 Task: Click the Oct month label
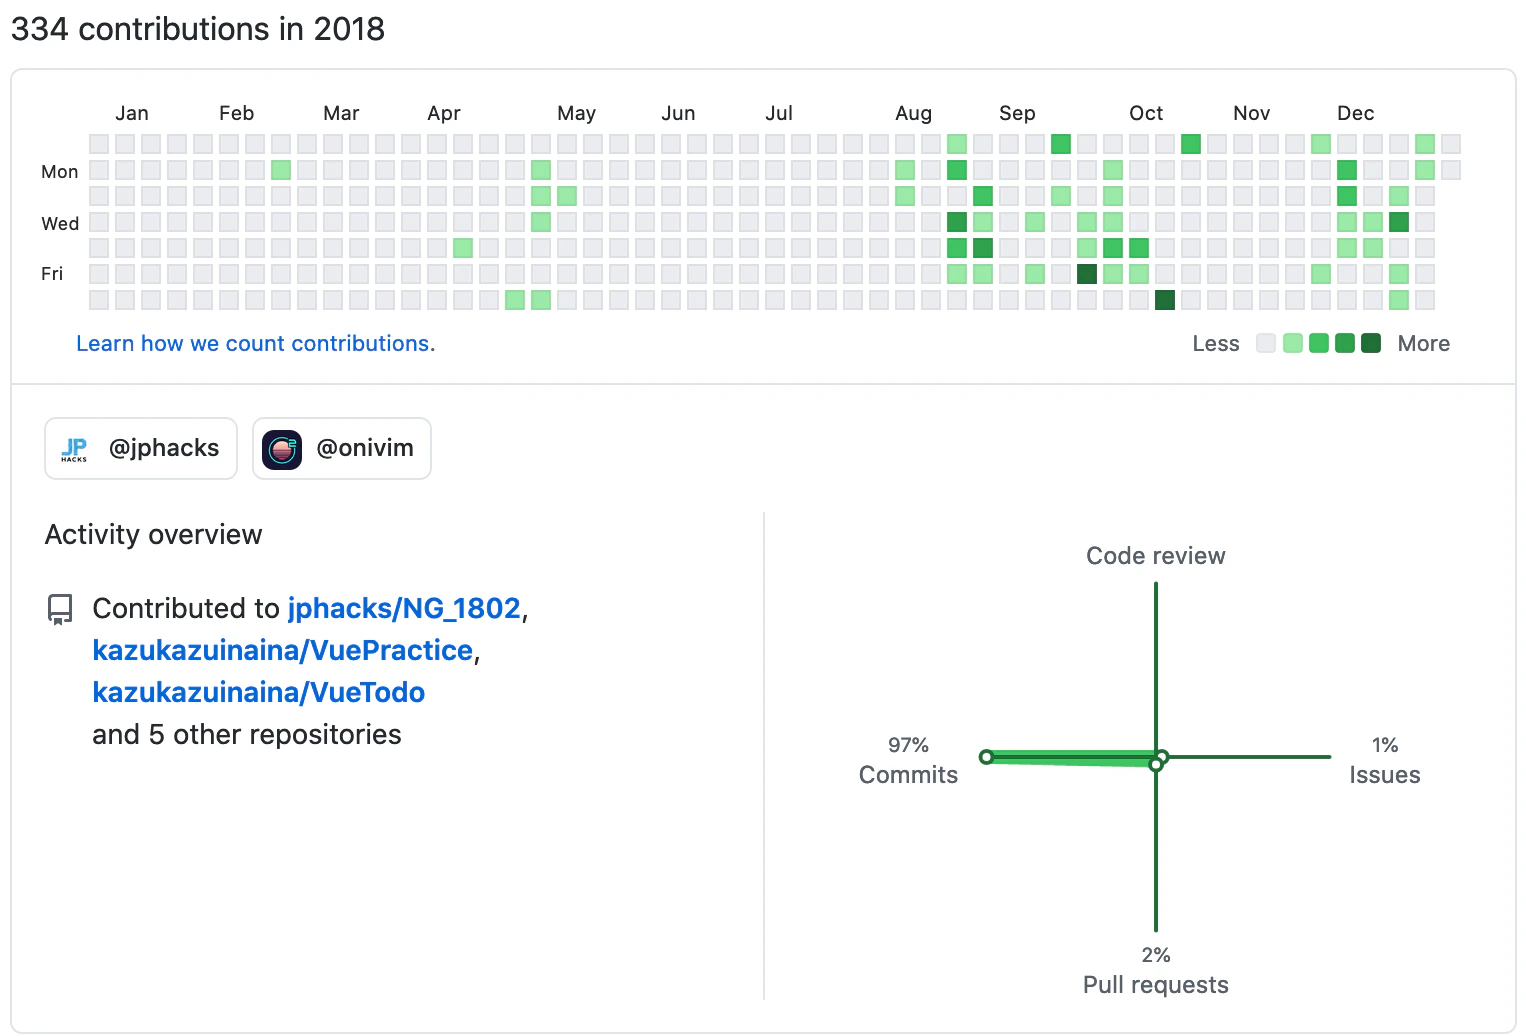point(1146,113)
